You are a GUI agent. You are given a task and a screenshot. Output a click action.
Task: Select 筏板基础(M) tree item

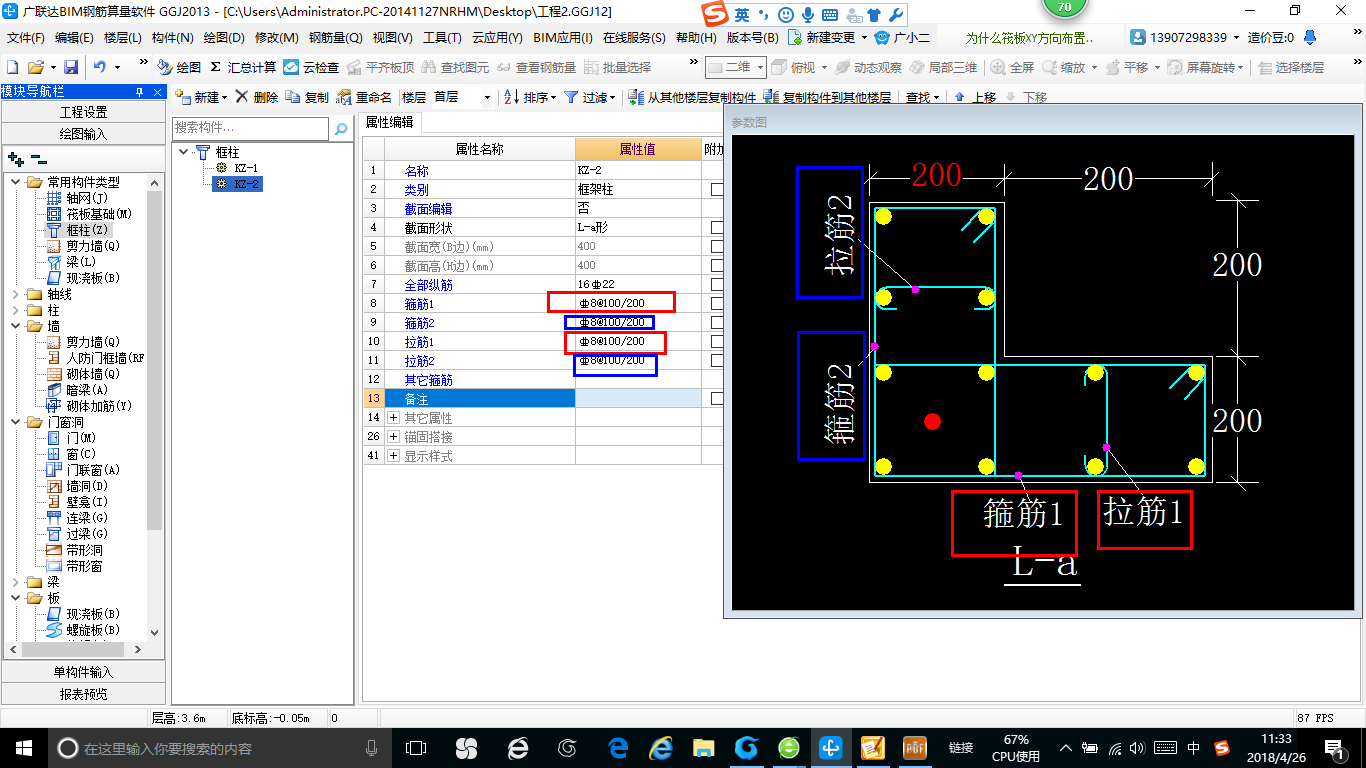[89, 214]
